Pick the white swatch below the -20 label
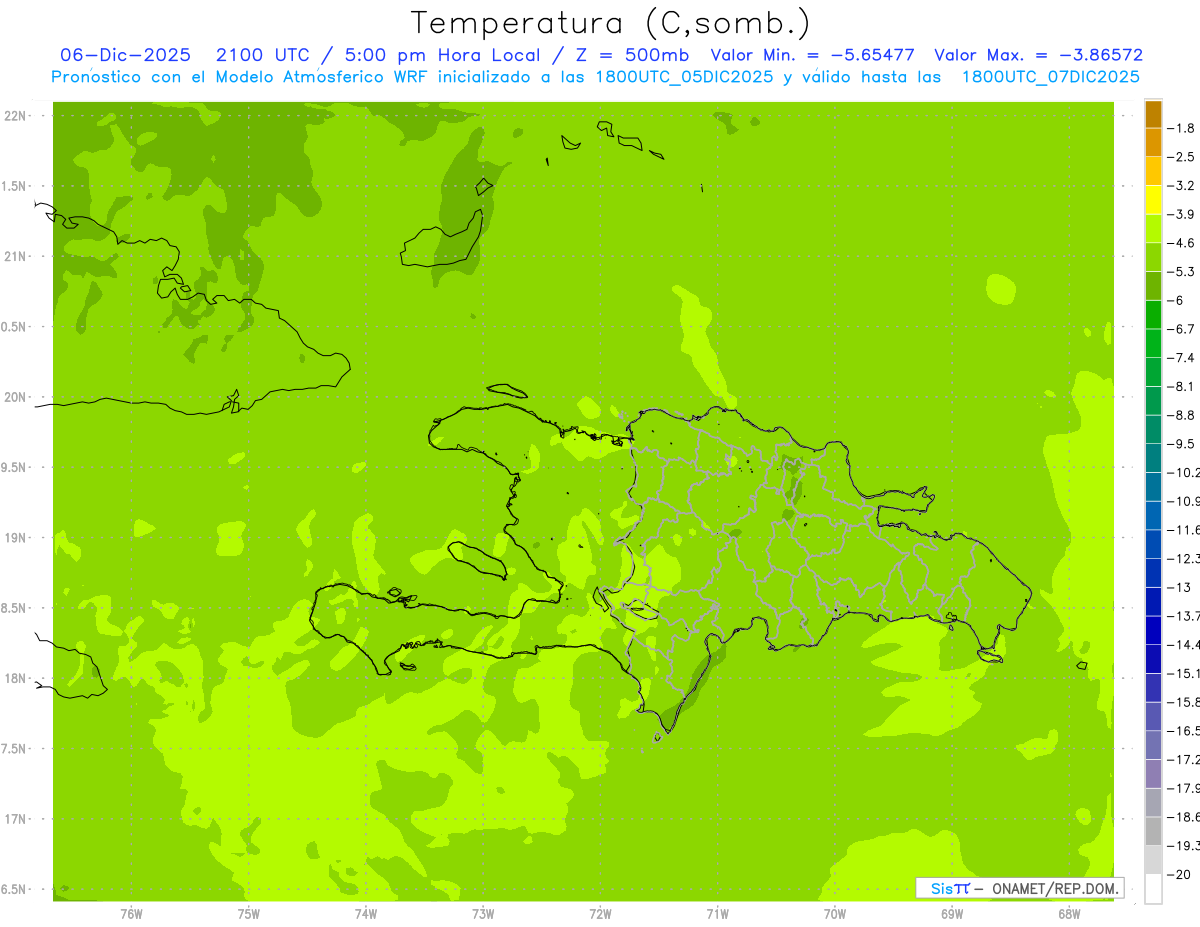Image resolution: width=1200 pixels, height=927 pixels. coord(1153,889)
